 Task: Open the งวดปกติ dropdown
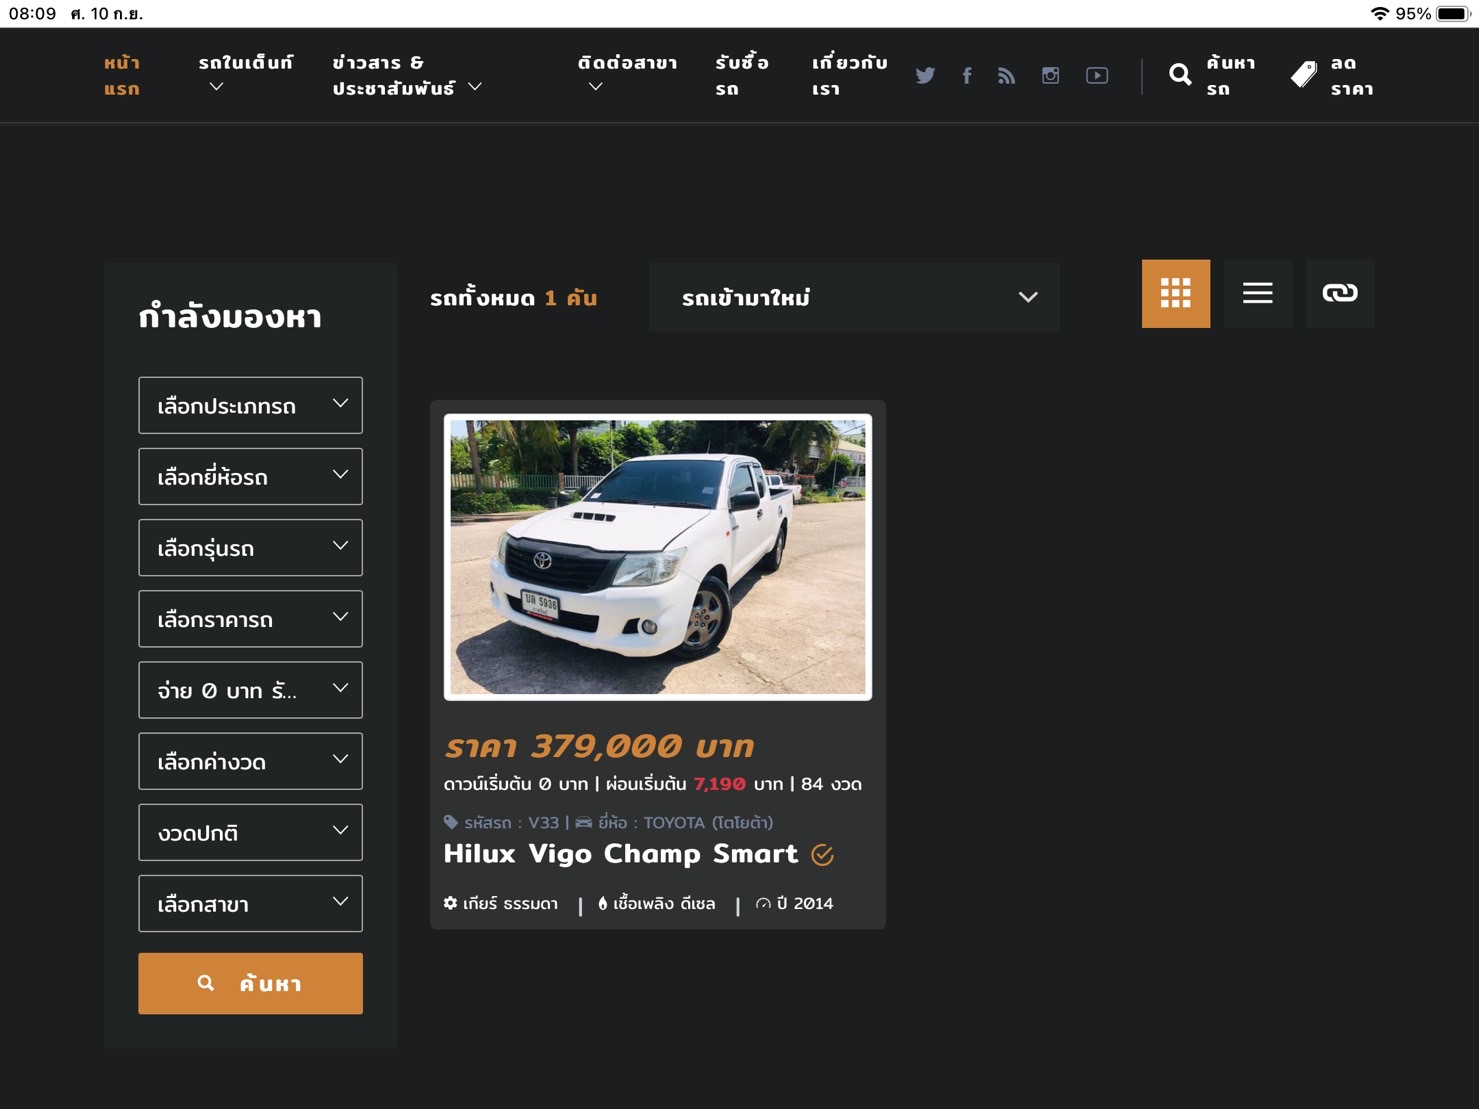[x=250, y=832]
